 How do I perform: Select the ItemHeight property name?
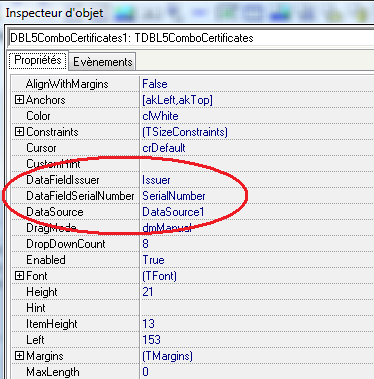point(52,324)
